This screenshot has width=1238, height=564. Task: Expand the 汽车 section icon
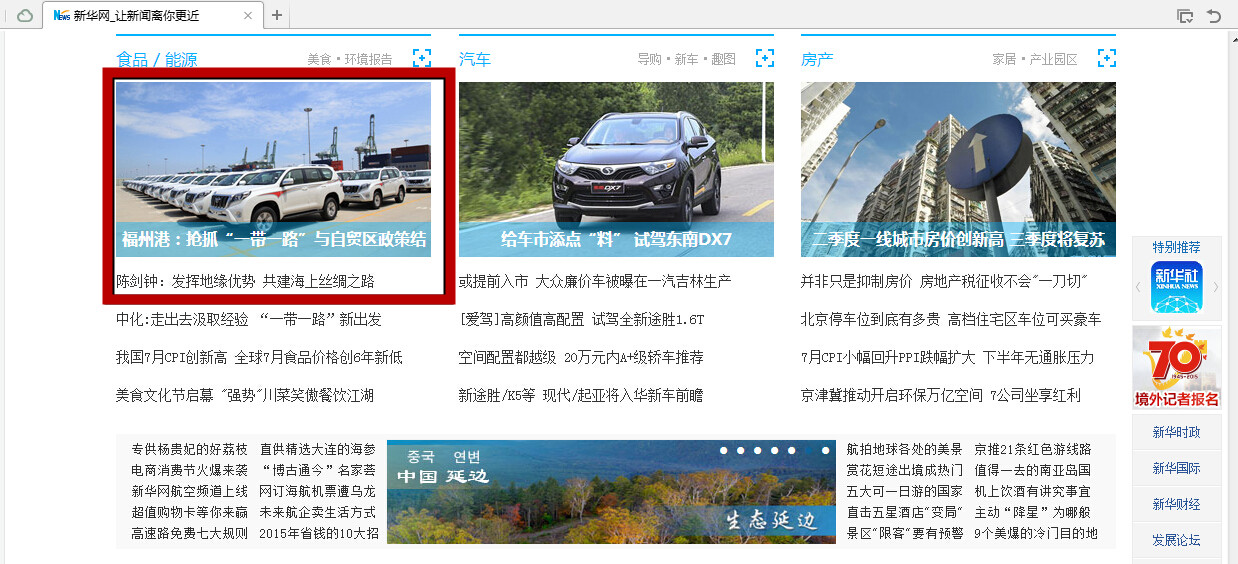point(765,58)
